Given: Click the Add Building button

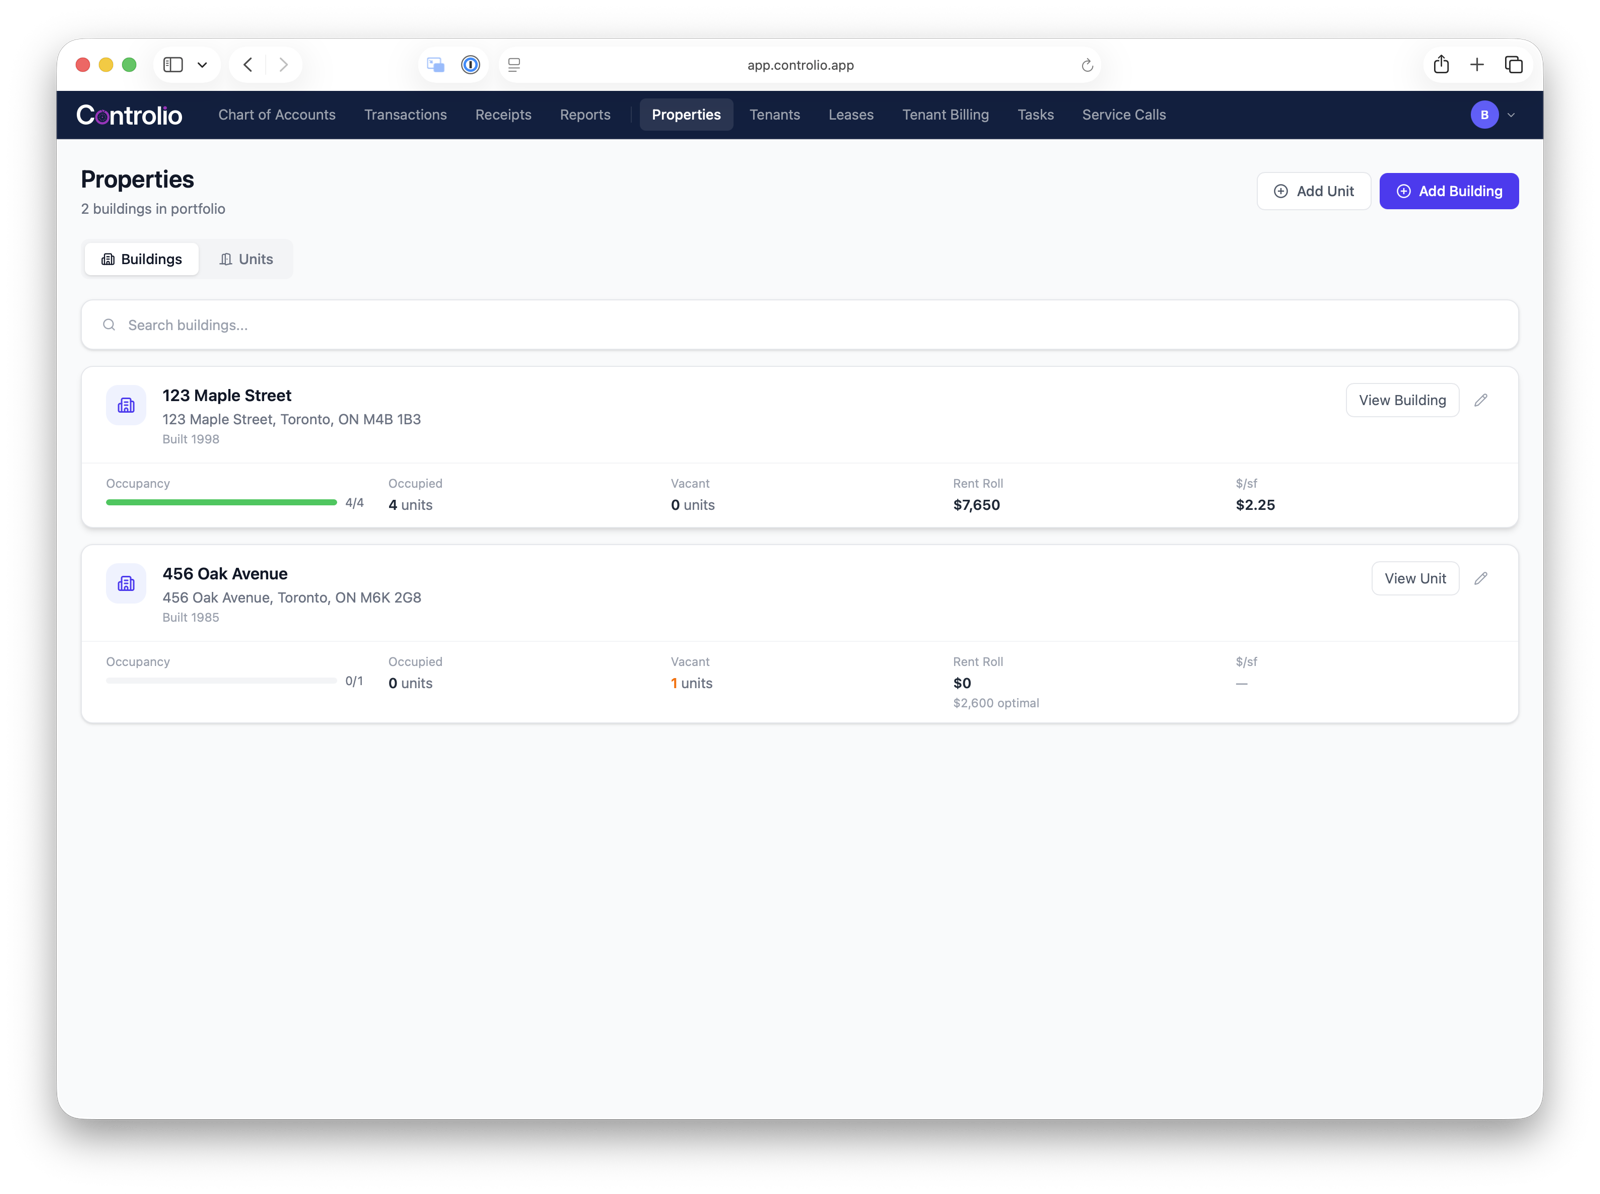Looking at the screenshot, I should pyautogui.click(x=1449, y=191).
